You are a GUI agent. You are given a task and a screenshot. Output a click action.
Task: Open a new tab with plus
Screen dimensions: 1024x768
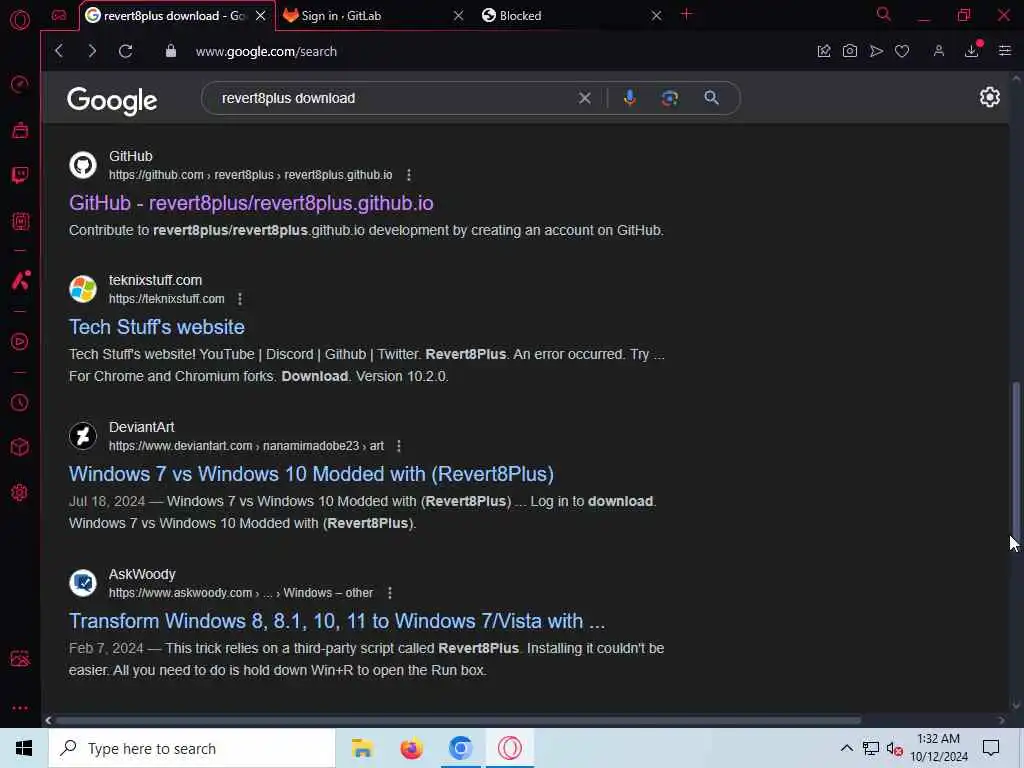(686, 14)
